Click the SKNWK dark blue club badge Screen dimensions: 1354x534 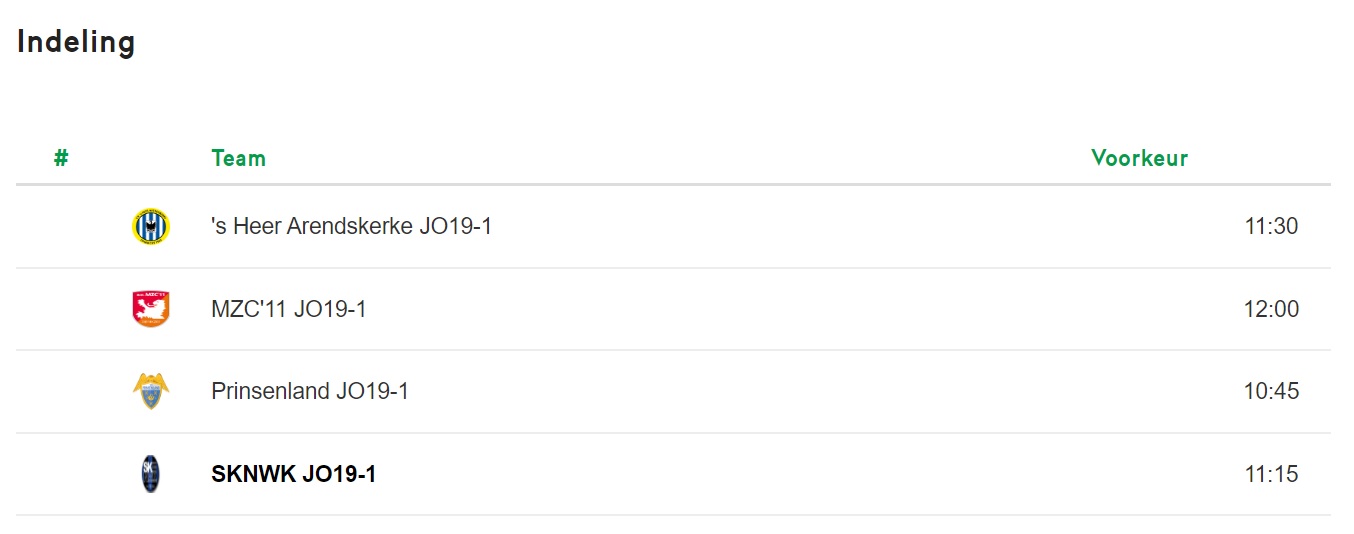(x=151, y=474)
